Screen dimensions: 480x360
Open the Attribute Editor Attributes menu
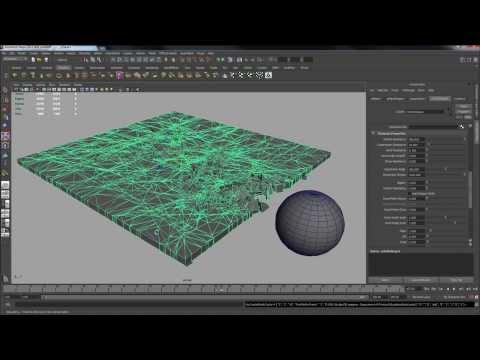click(x=408, y=90)
